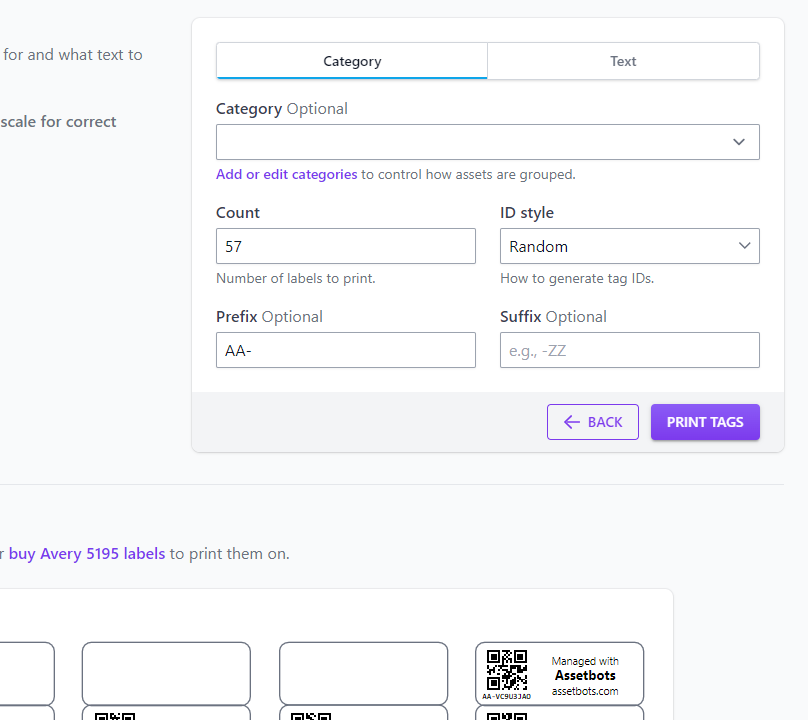Image resolution: width=808 pixels, height=720 pixels.
Task: Open the buy Avery 5195 labels link
Action: 87,554
